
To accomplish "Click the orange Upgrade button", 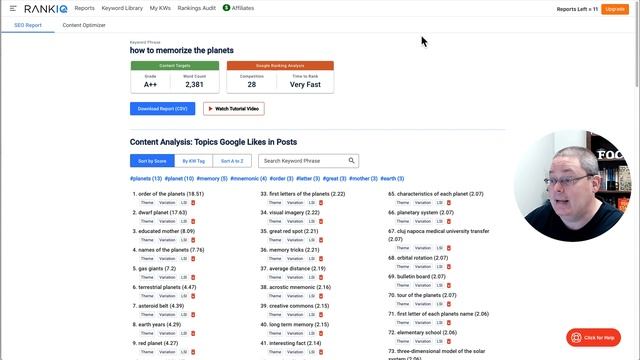I will [615, 9].
